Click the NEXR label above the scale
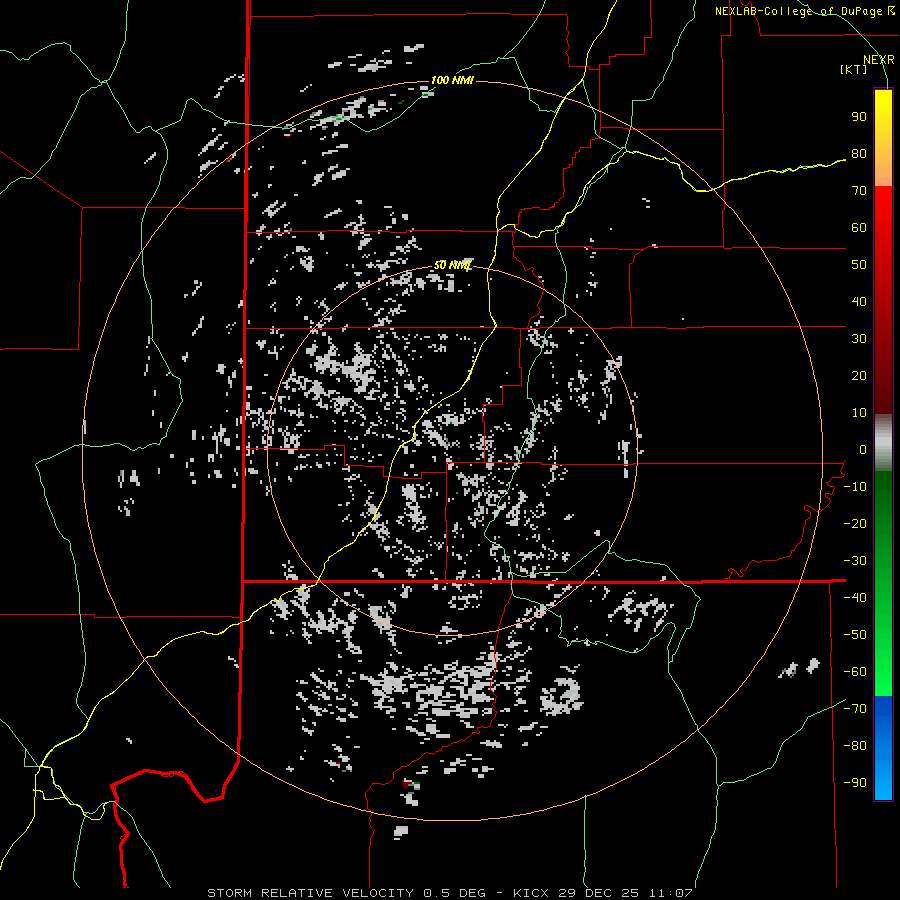 (878, 60)
